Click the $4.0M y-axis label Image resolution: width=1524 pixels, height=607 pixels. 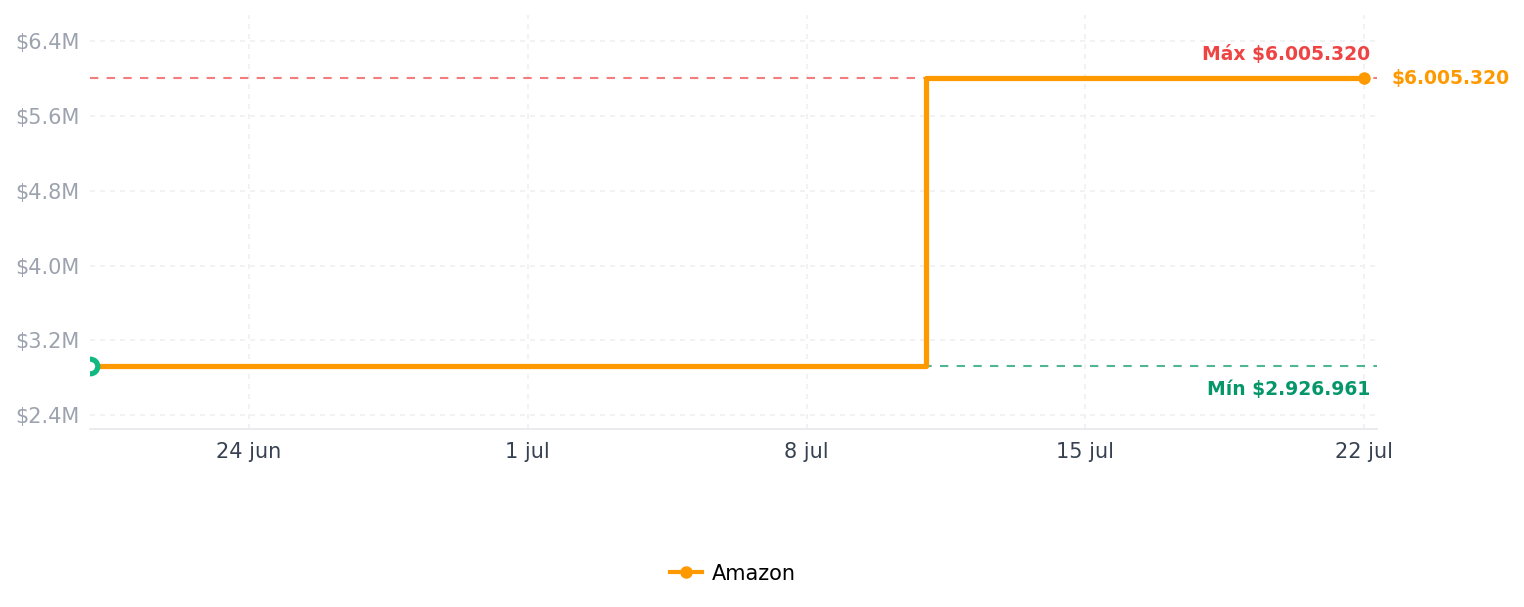[x=47, y=266]
